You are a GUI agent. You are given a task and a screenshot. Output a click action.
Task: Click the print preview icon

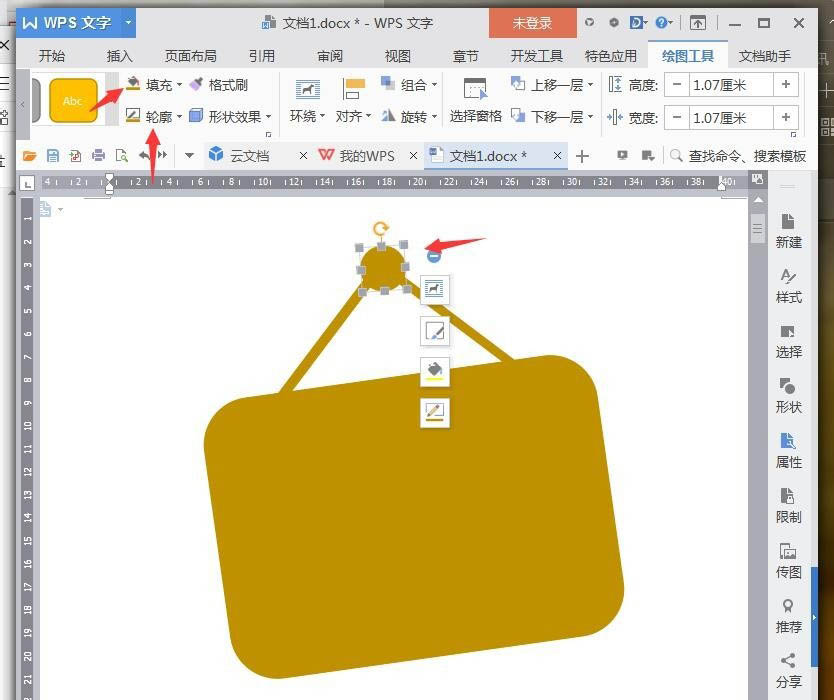point(122,156)
